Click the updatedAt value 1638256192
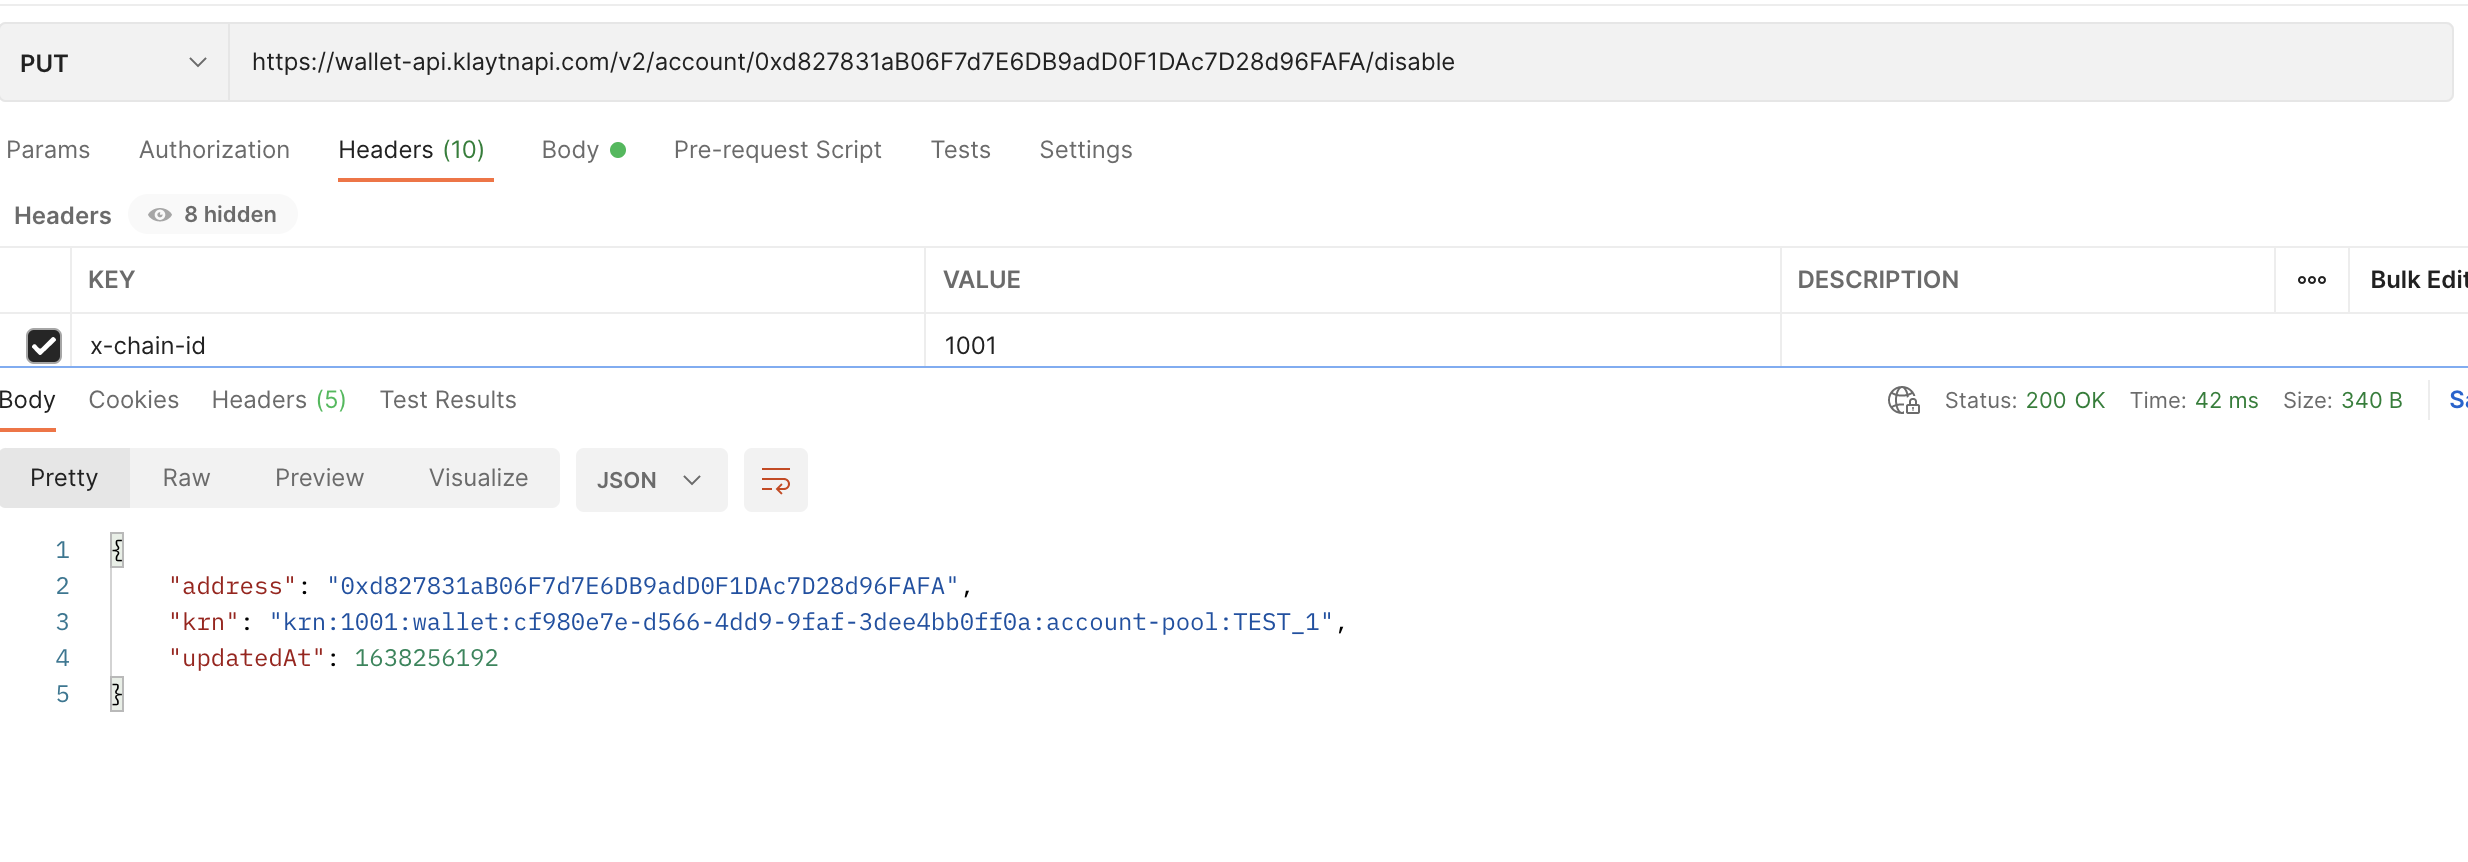 426,658
